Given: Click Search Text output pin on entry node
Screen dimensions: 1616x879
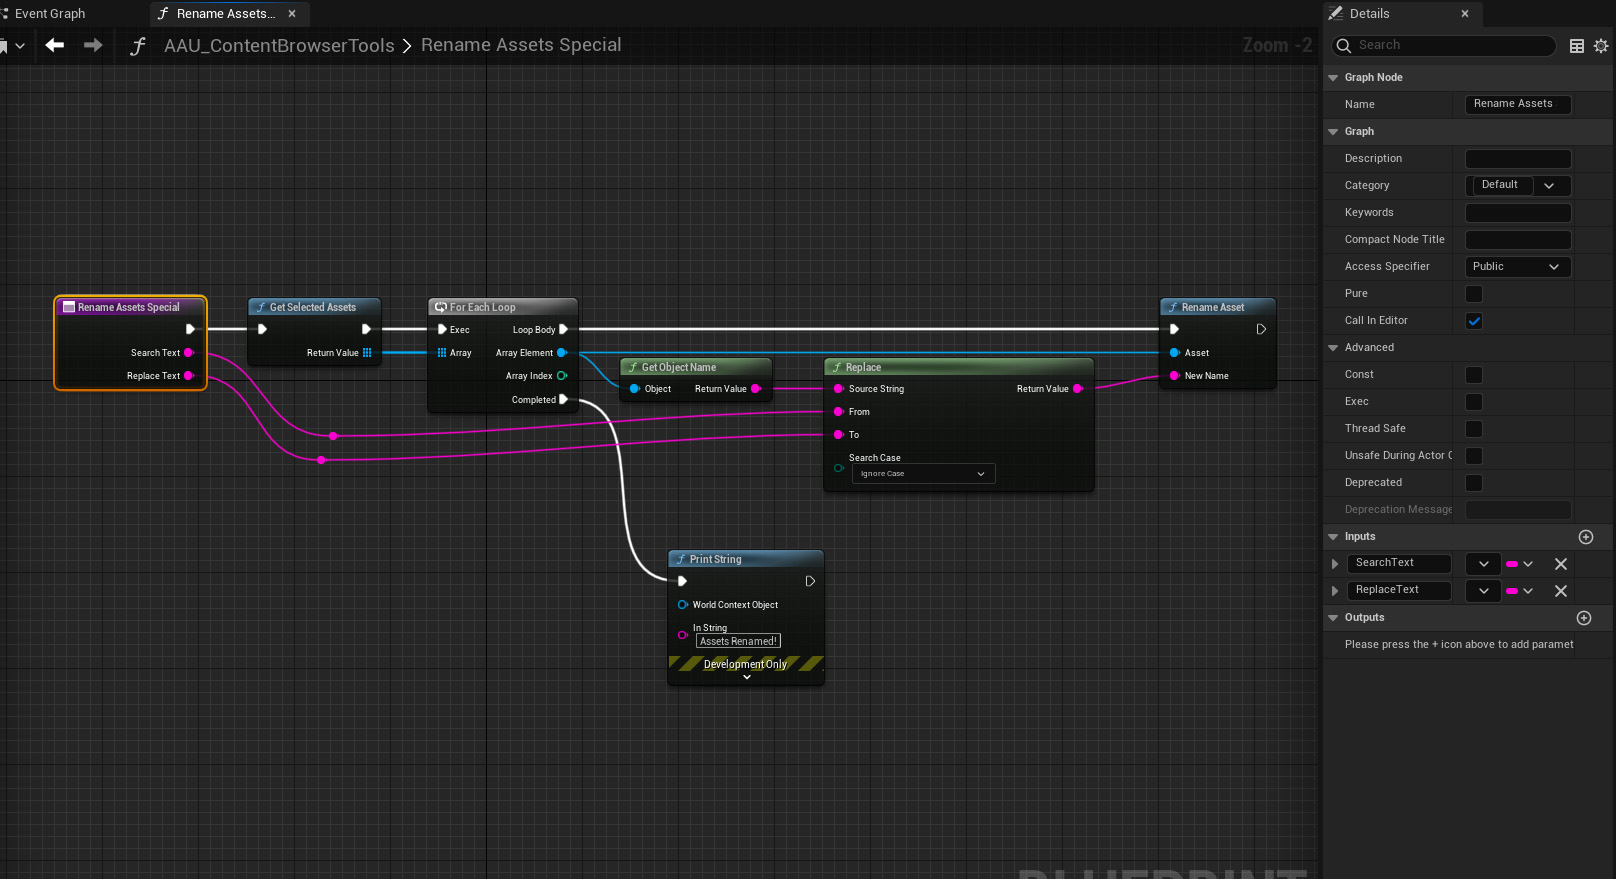Looking at the screenshot, I should [188, 353].
